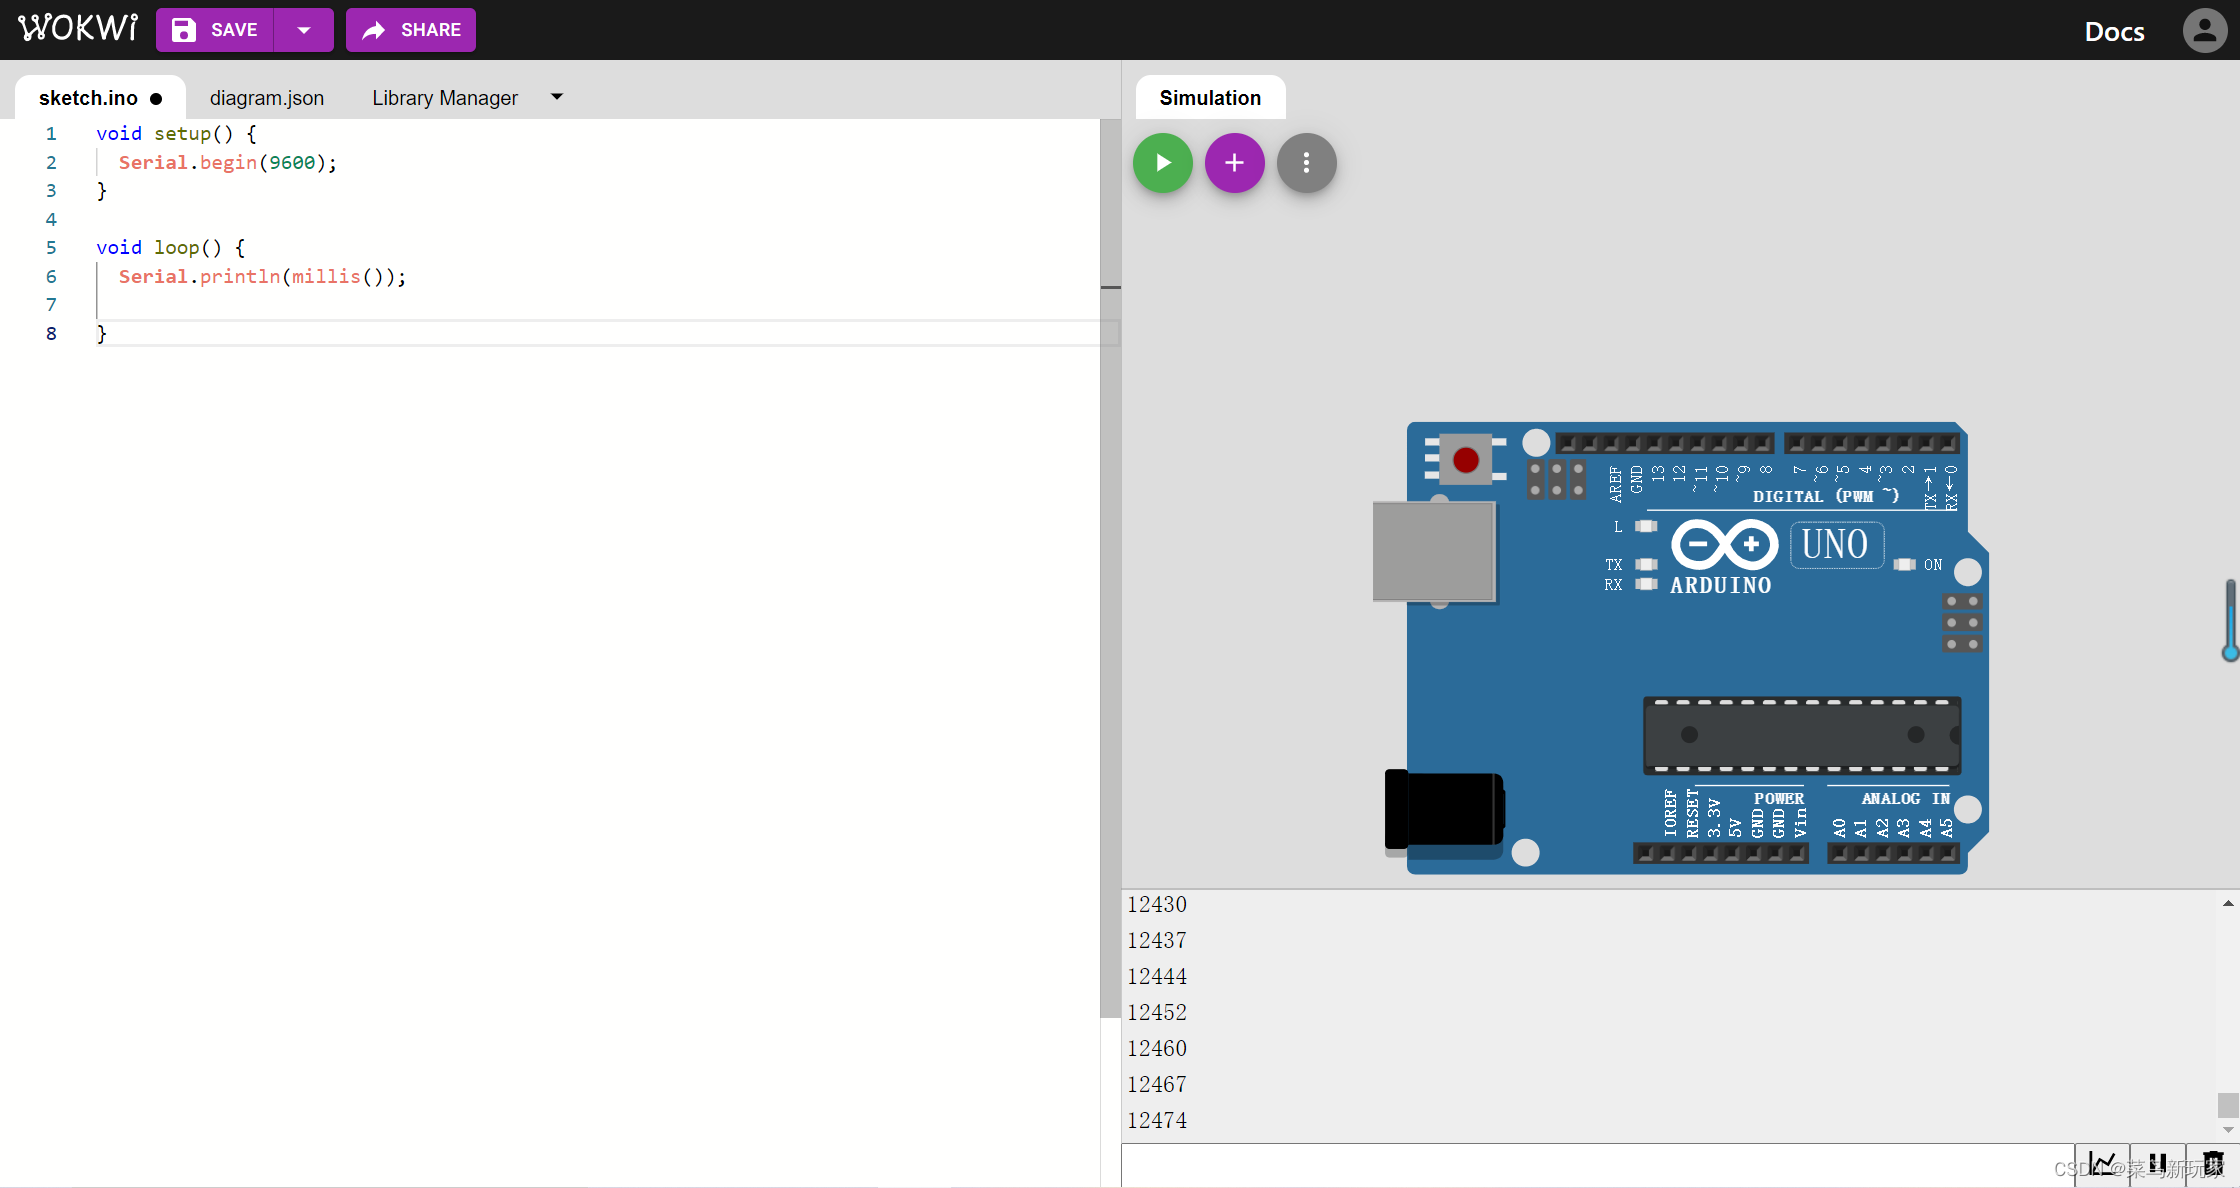2240x1188 pixels.
Task: Open the Docs link
Action: click(2114, 31)
